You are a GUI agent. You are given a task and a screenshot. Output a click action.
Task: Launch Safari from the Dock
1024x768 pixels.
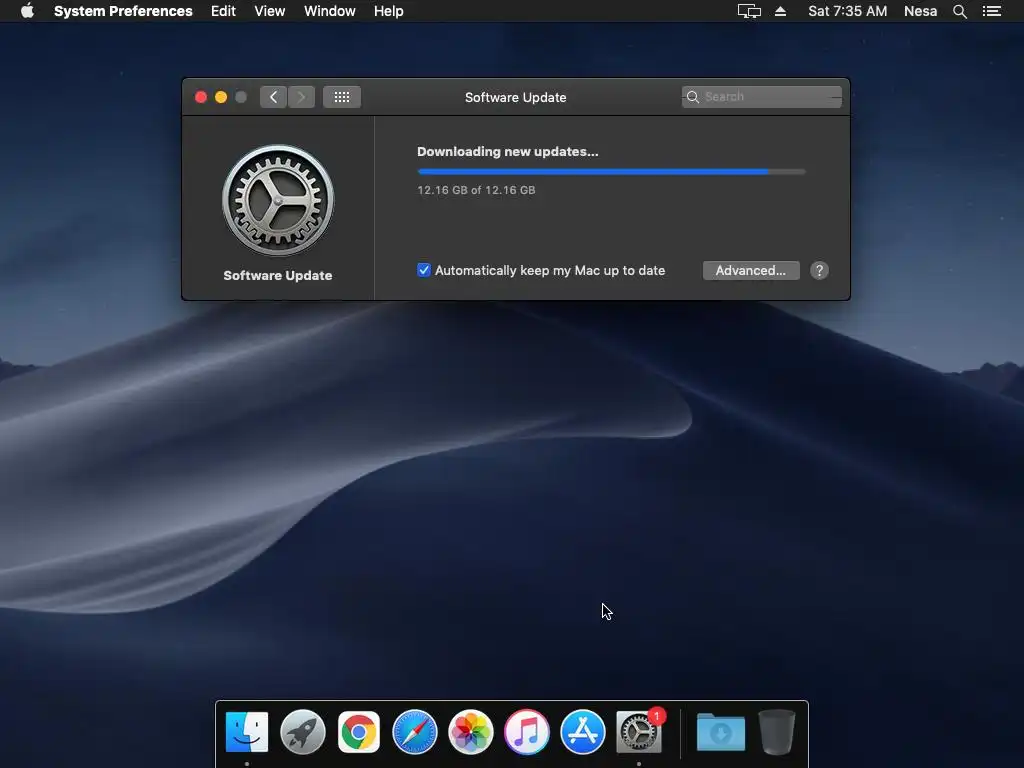[x=415, y=732]
